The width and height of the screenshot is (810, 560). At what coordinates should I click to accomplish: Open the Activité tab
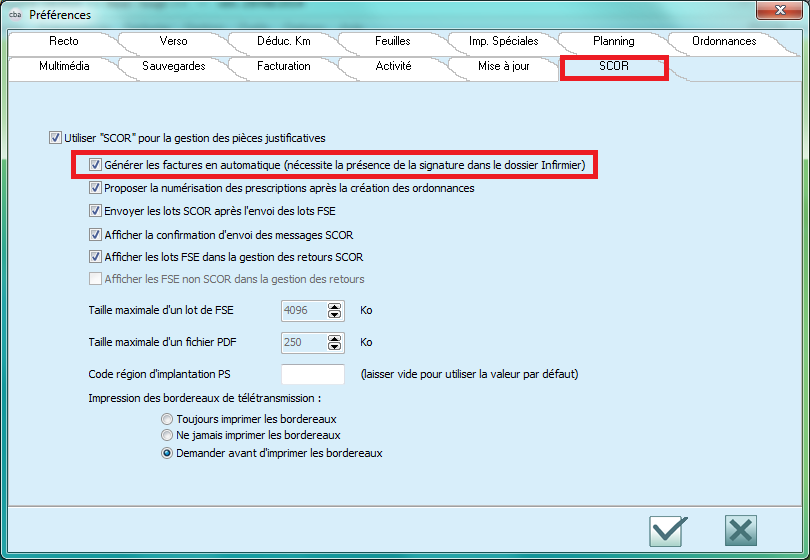pyautogui.click(x=393, y=66)
